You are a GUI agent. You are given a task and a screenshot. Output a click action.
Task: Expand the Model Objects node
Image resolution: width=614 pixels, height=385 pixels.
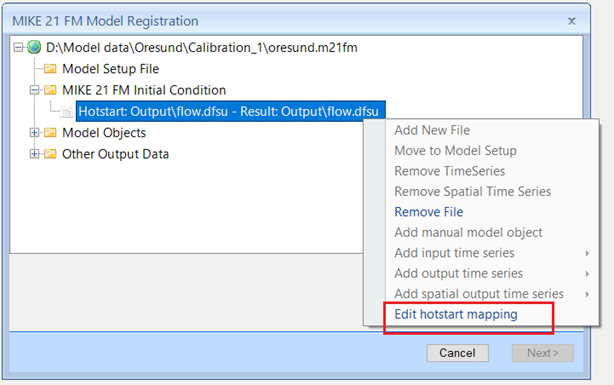coord(34,133)
